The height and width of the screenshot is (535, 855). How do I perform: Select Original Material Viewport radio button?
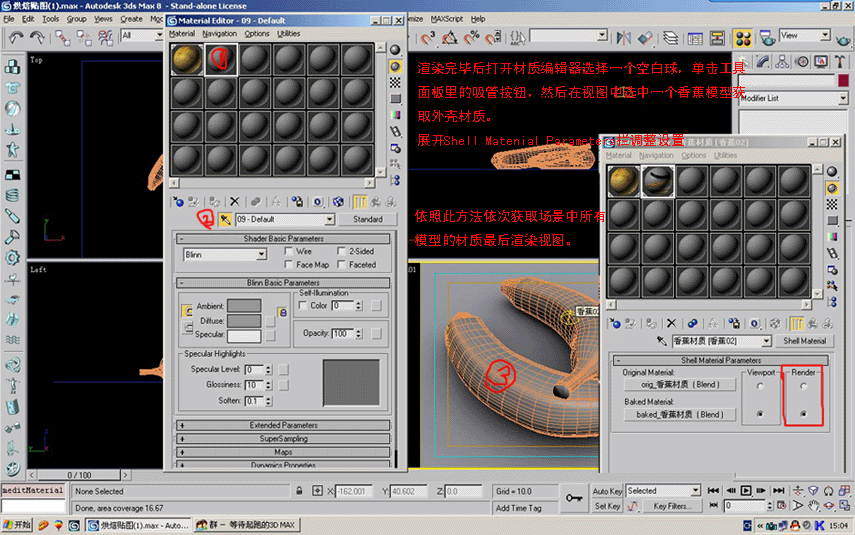pyautogui.click(x=760, y=386)
